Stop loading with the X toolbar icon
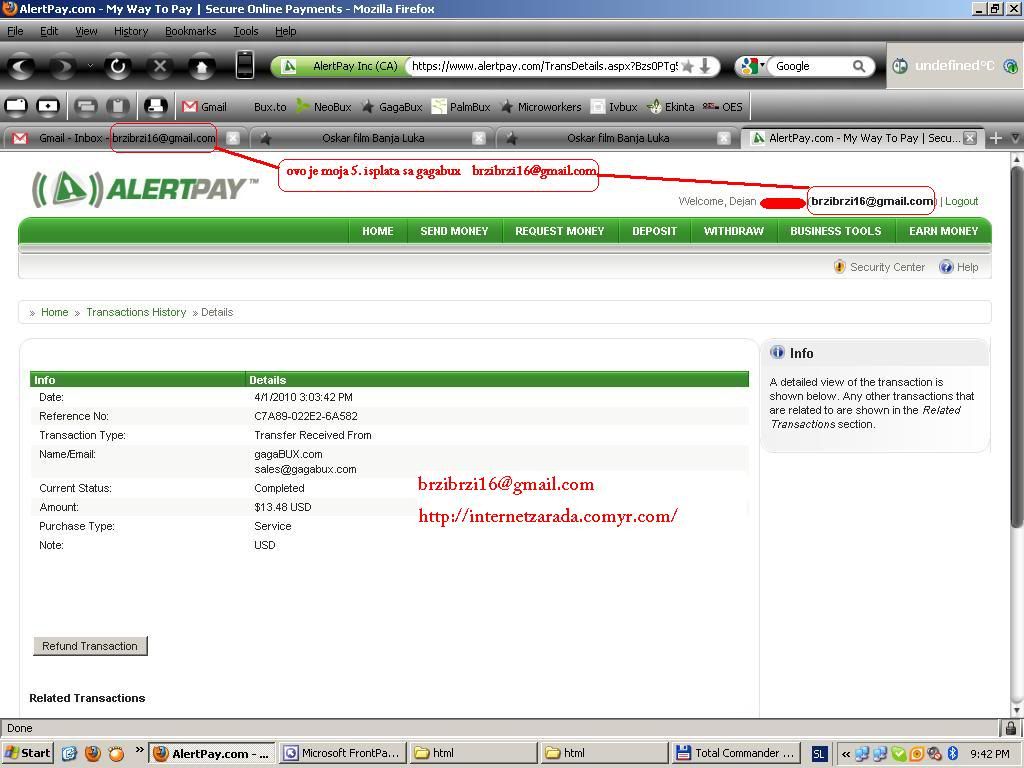The image size is (1024, 768). 159,66
